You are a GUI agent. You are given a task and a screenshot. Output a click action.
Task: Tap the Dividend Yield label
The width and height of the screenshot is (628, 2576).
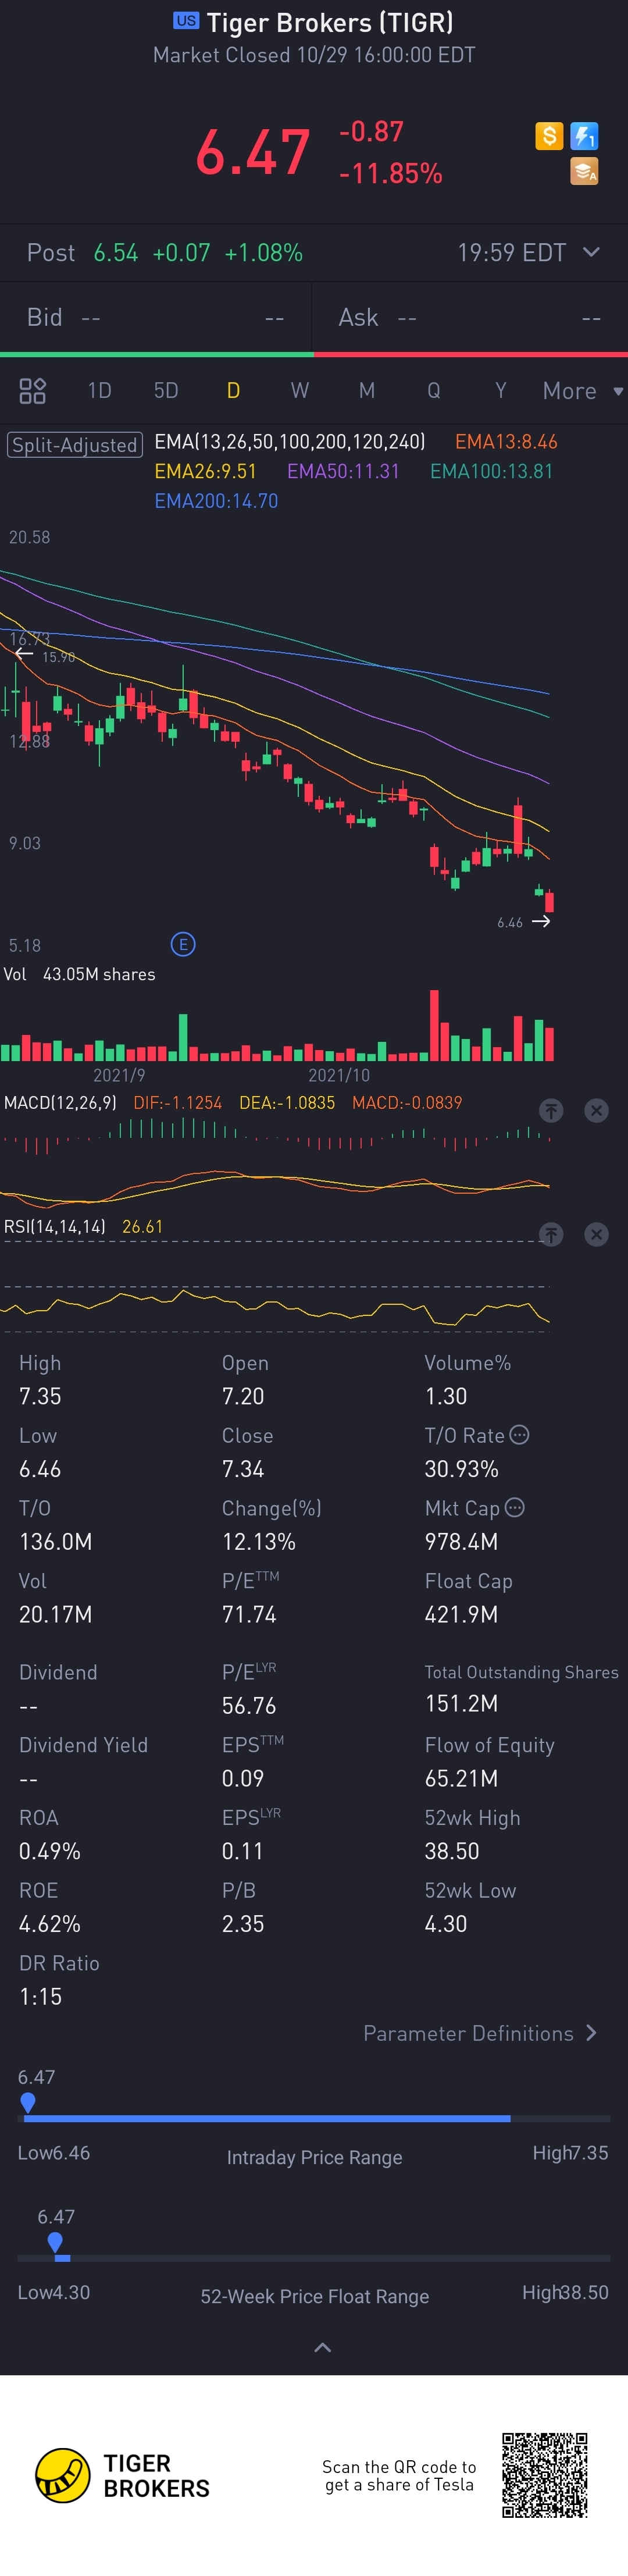click(83, 1745)
